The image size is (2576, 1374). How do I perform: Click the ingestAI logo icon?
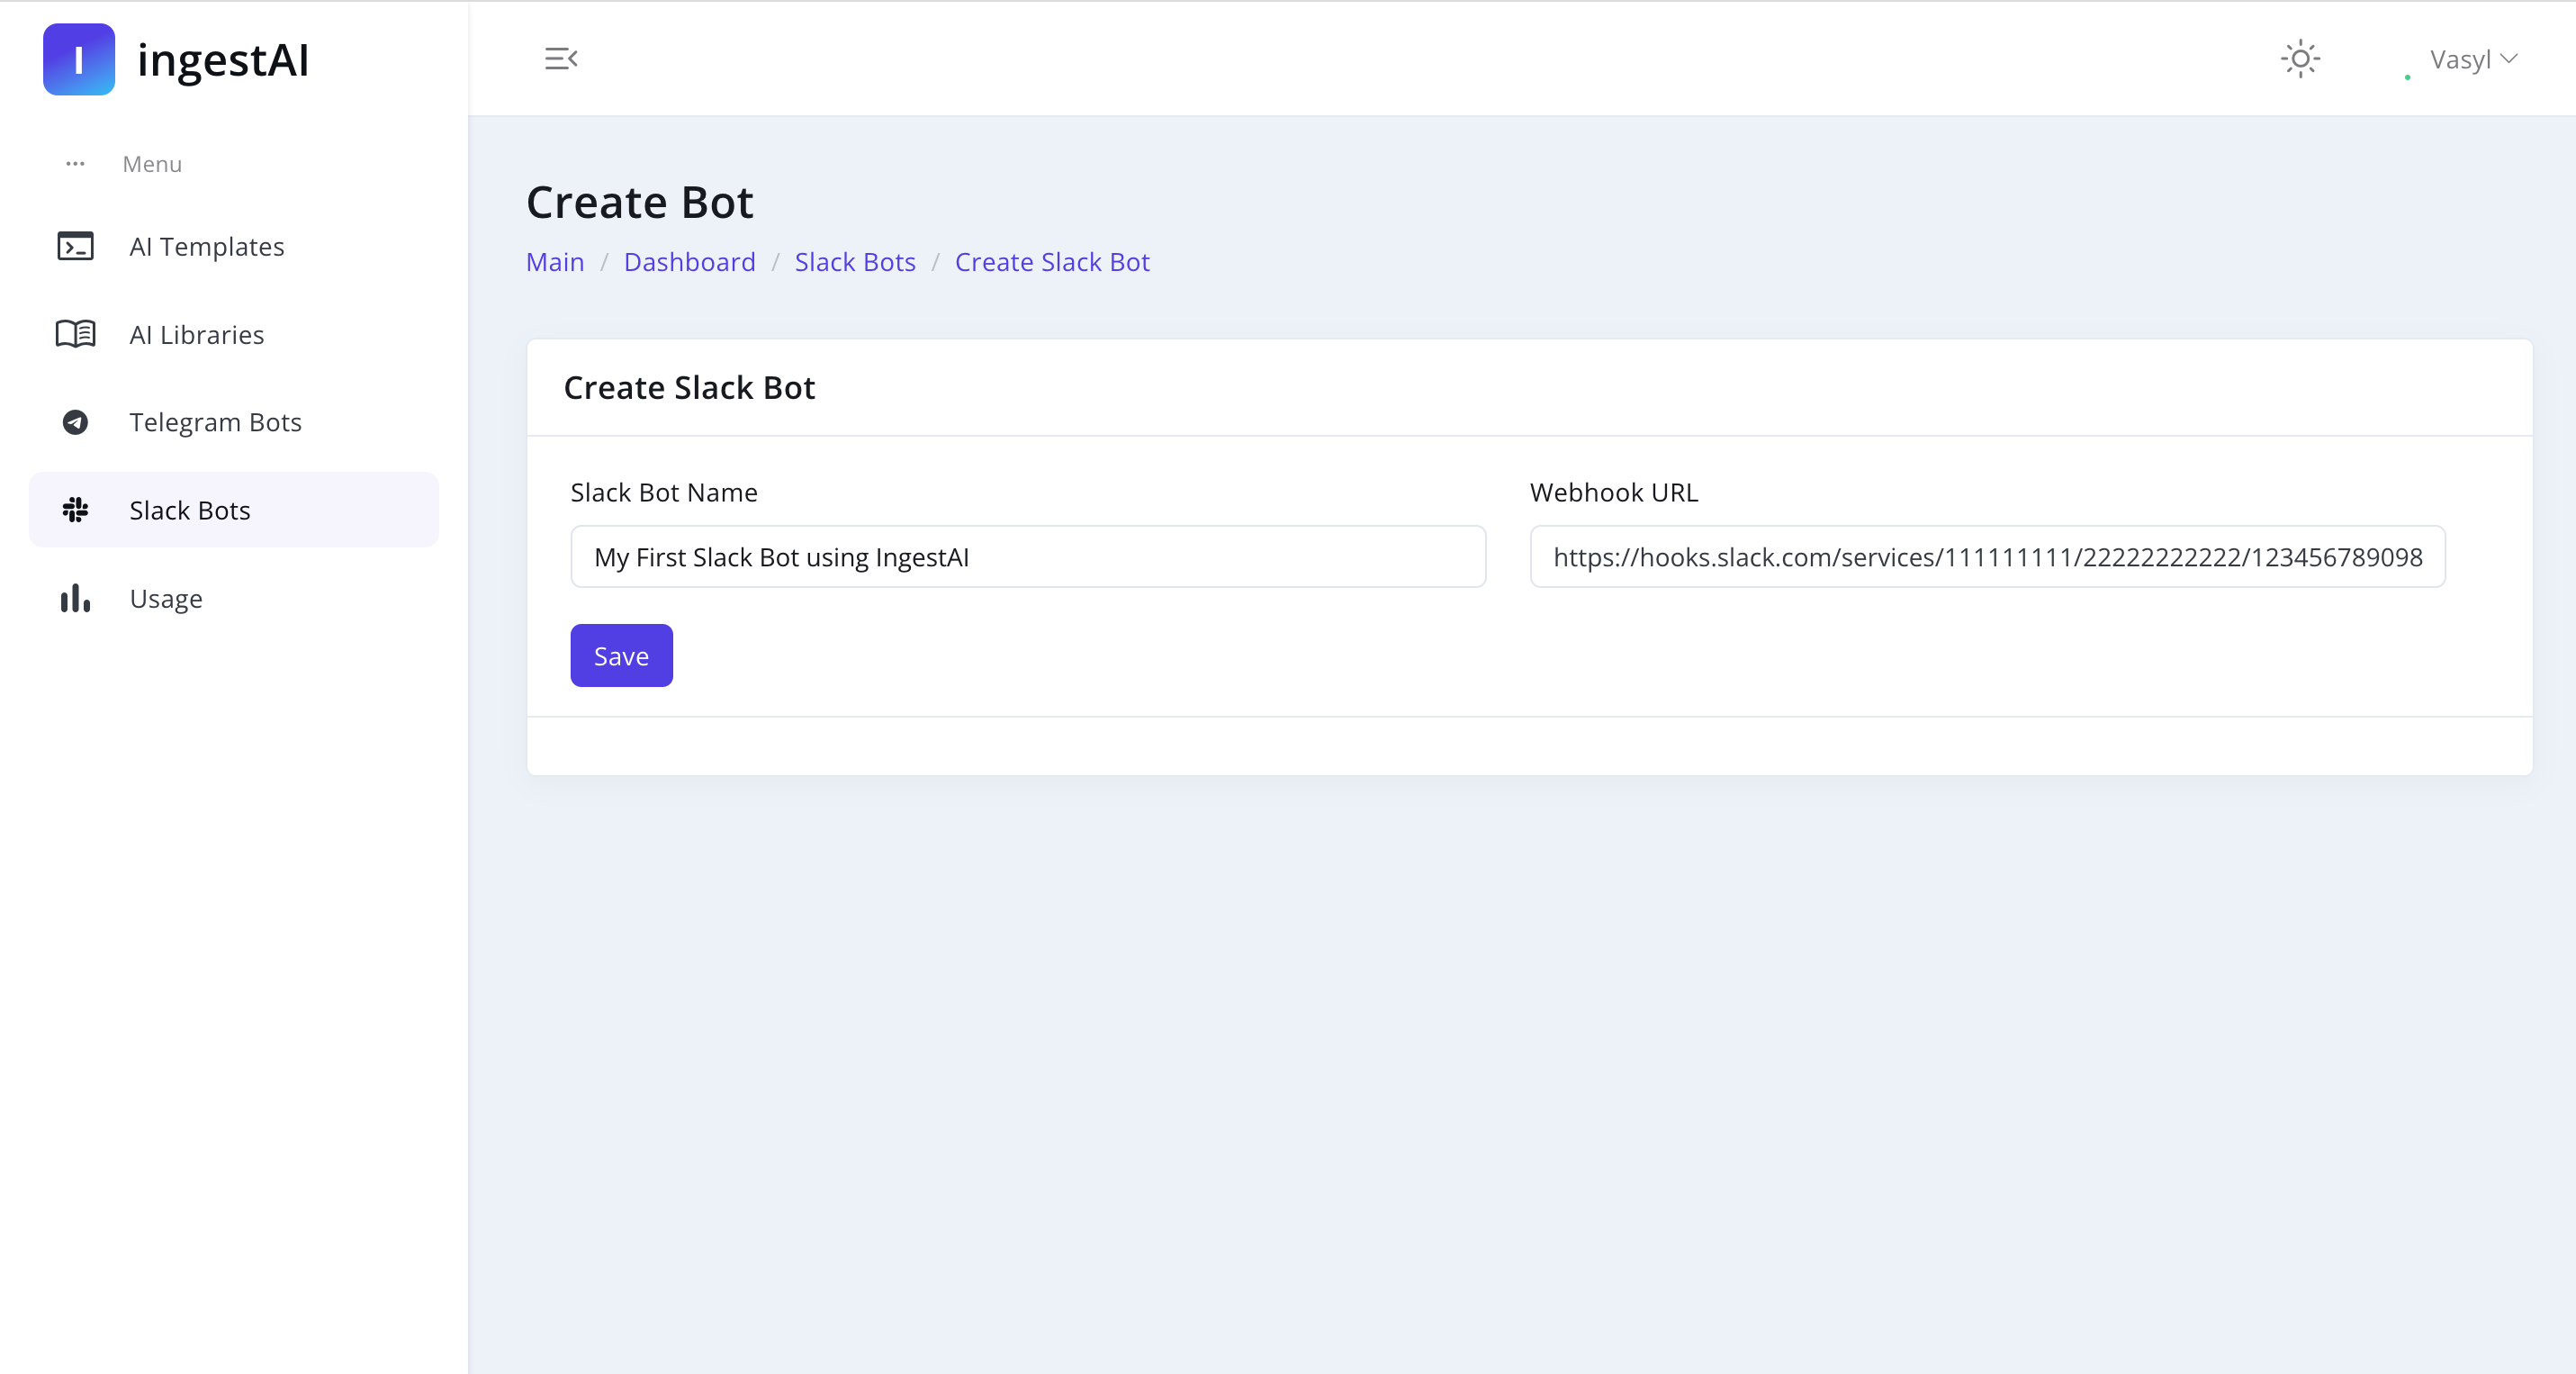(79, 59)
